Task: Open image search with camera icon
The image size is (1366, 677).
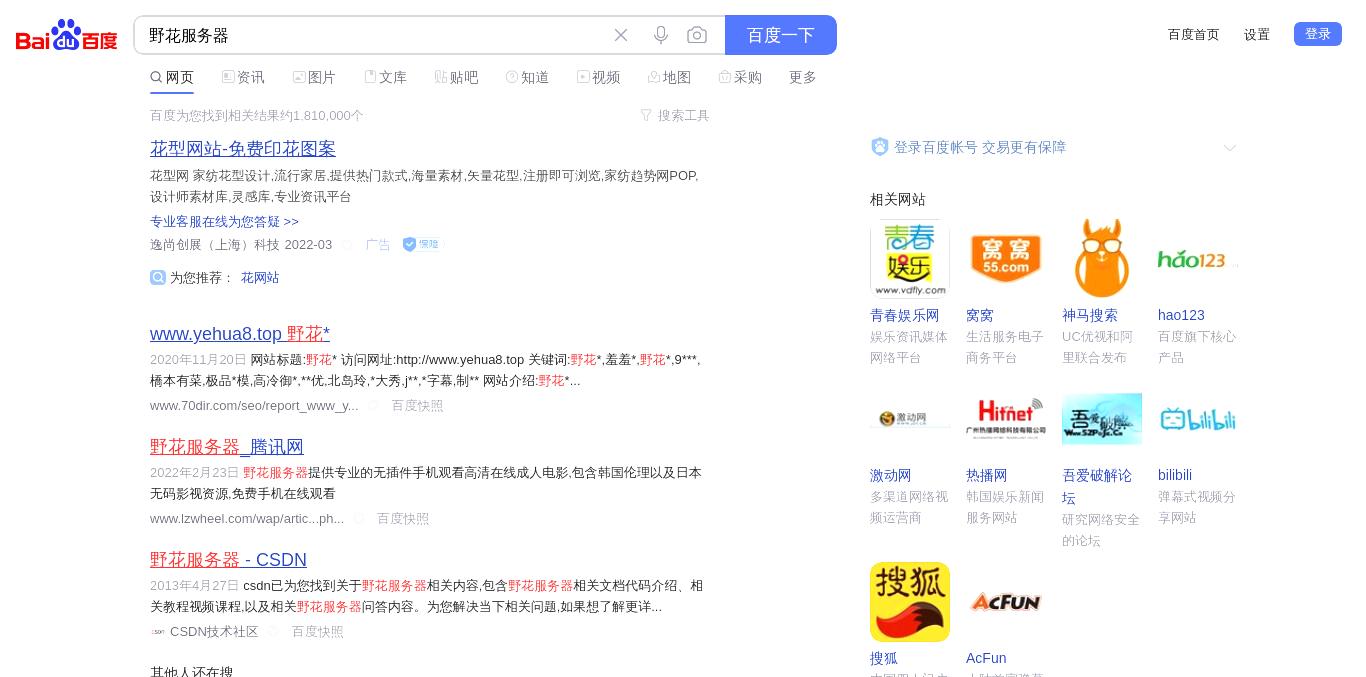Action: [x=697, y=35]
